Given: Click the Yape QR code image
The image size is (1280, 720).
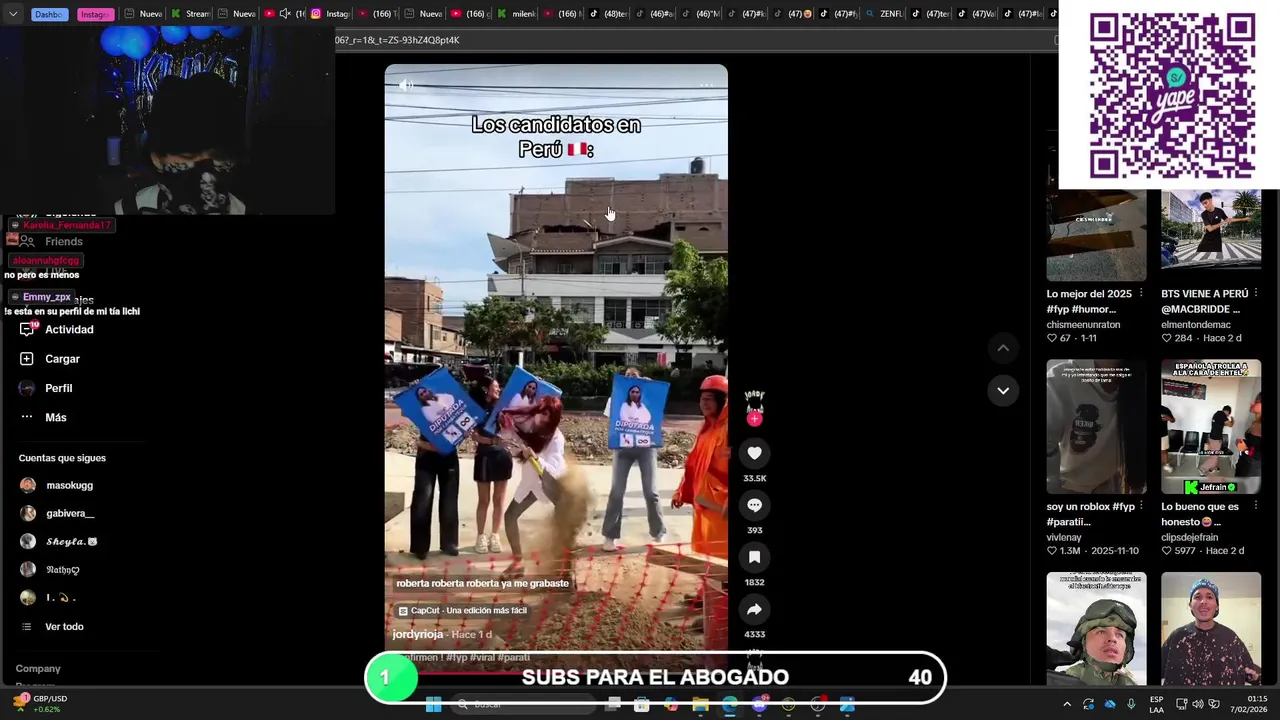Looking at the screenshot, I should (1172, 96).
